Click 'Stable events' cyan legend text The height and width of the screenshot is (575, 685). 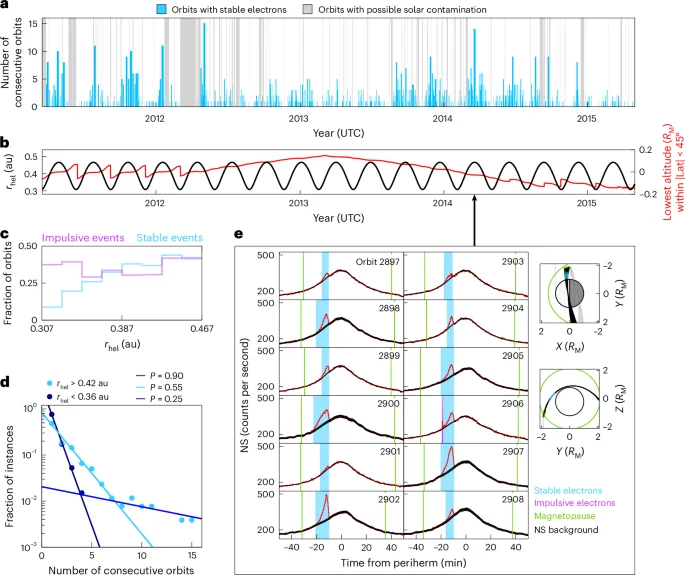pos(170,238)
